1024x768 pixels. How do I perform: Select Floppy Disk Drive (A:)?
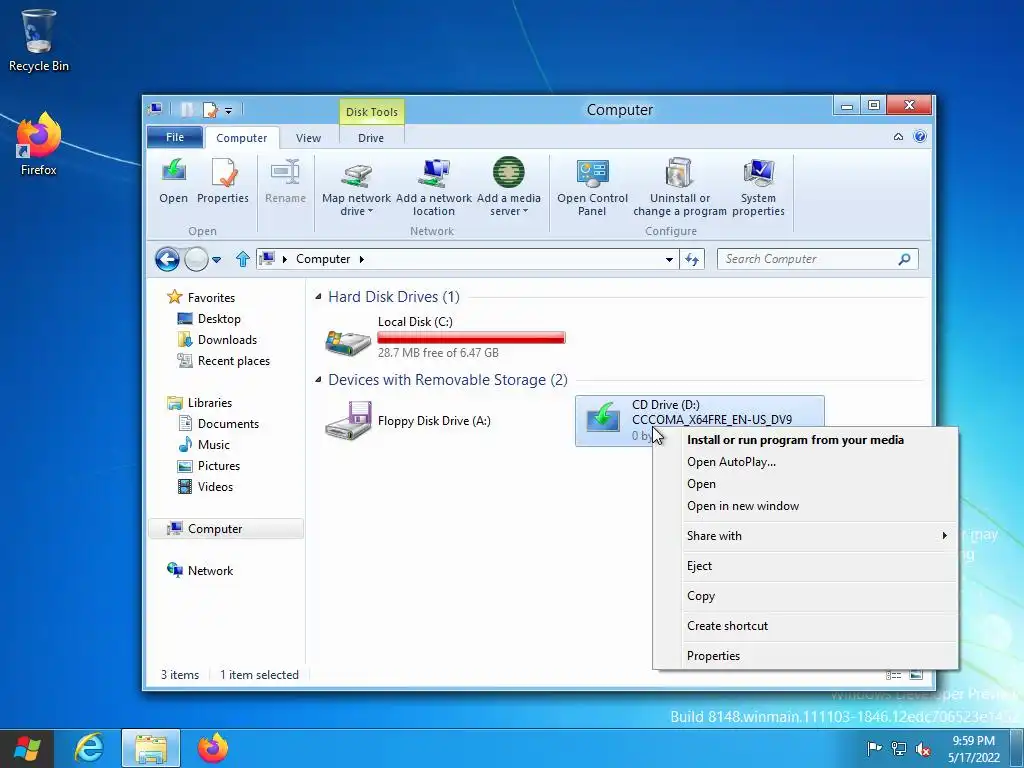(x=408, y=421)
